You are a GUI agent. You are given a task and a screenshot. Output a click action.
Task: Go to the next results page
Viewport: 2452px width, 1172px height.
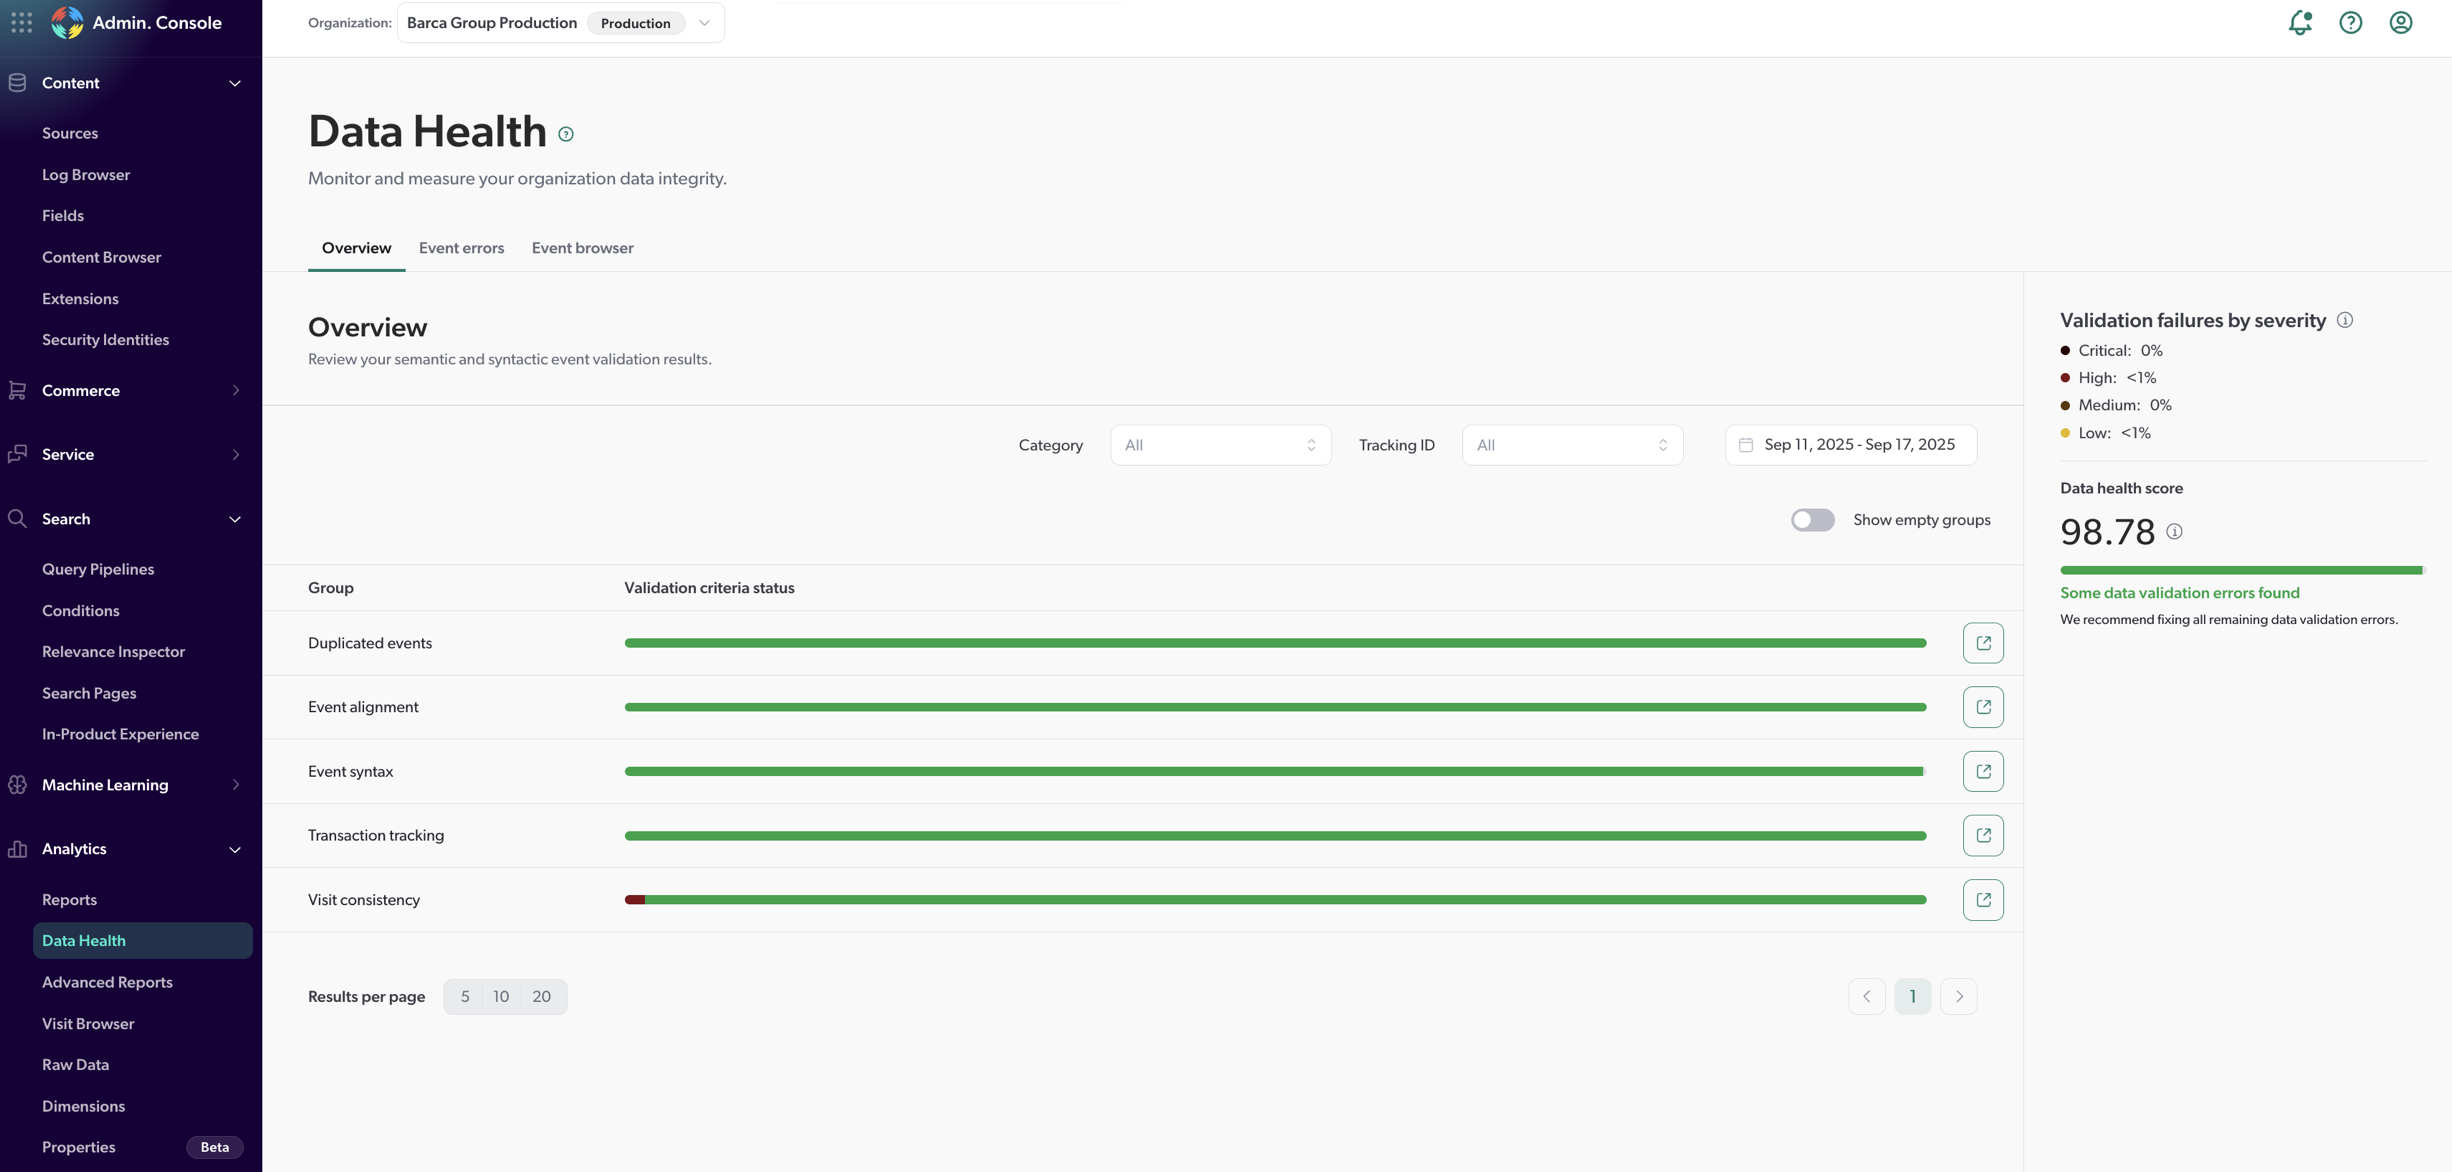1958,996
